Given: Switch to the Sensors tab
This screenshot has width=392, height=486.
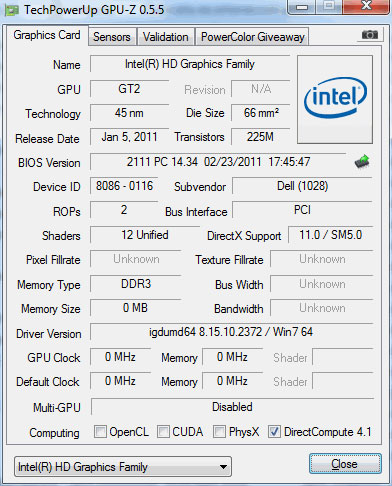Looking at the screenshot, I should point(112,37).
